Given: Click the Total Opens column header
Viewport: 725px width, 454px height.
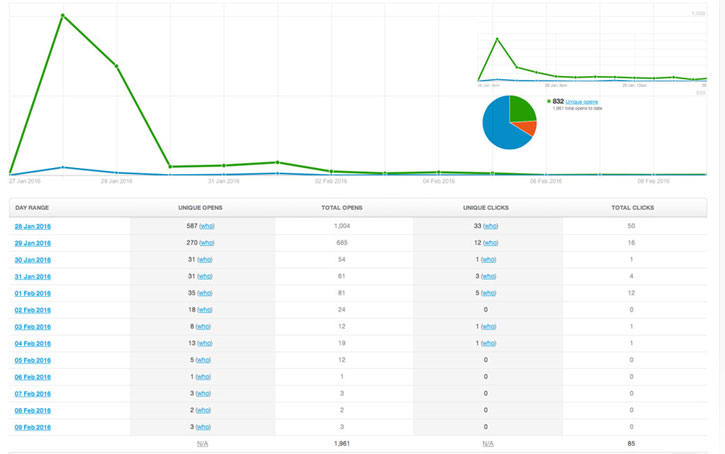Looking at the screenshot, I should (342, 208).
